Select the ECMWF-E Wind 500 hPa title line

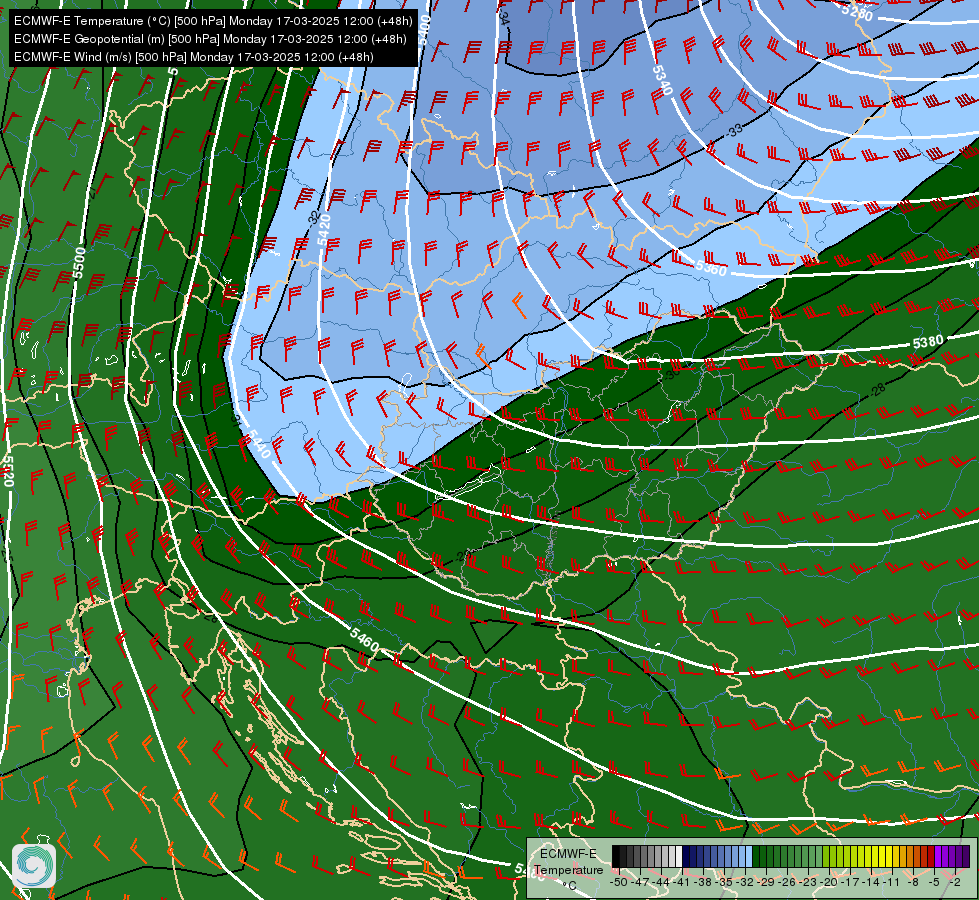click(x=194, y=57)
